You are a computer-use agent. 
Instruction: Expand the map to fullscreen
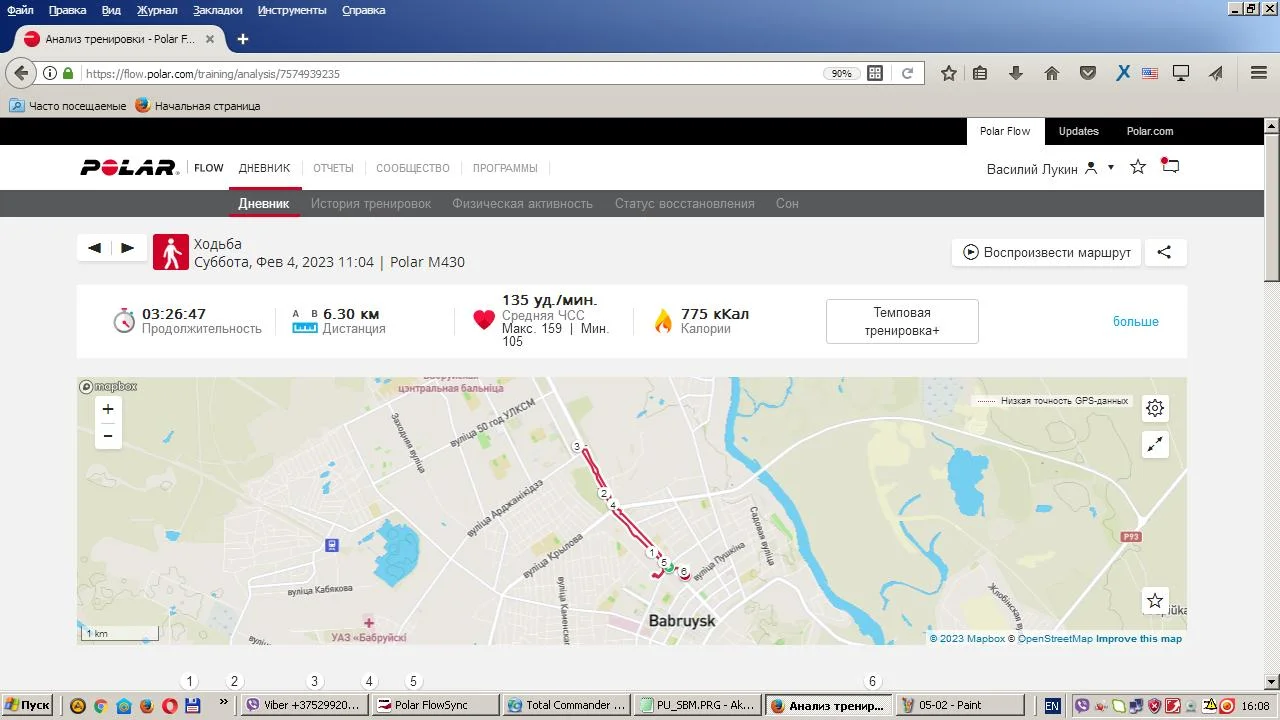point(1155,445)
